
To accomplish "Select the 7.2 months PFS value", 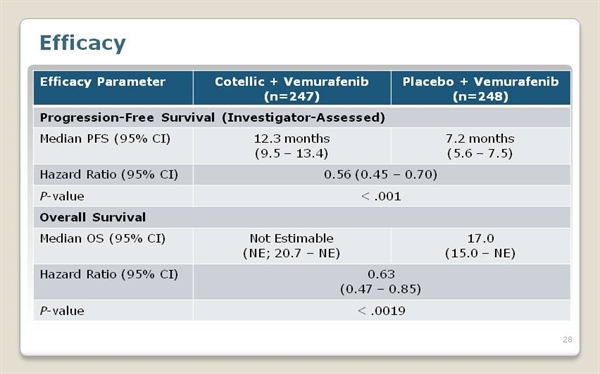I will (480, 139).
